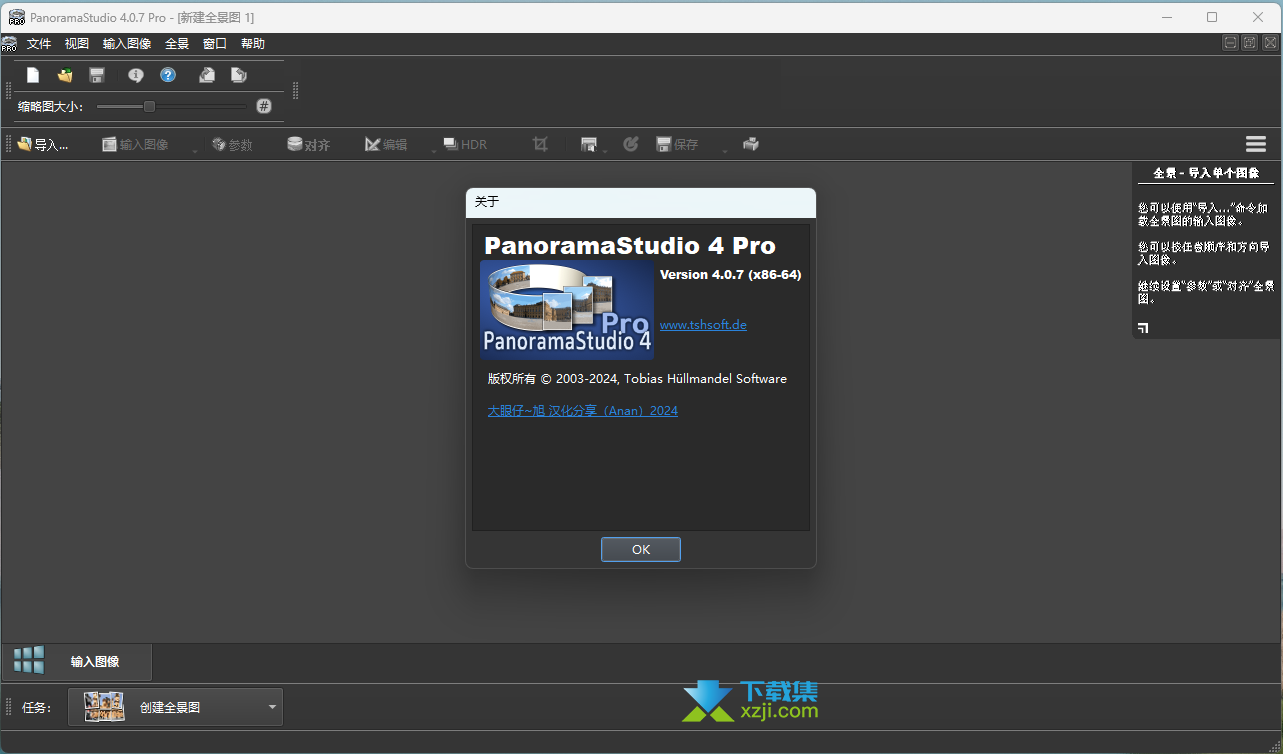Image resolution: width=1283 pixels, height=754 pixels.
Task: Click the 缩略图大小 label
Action: point(51,106)
